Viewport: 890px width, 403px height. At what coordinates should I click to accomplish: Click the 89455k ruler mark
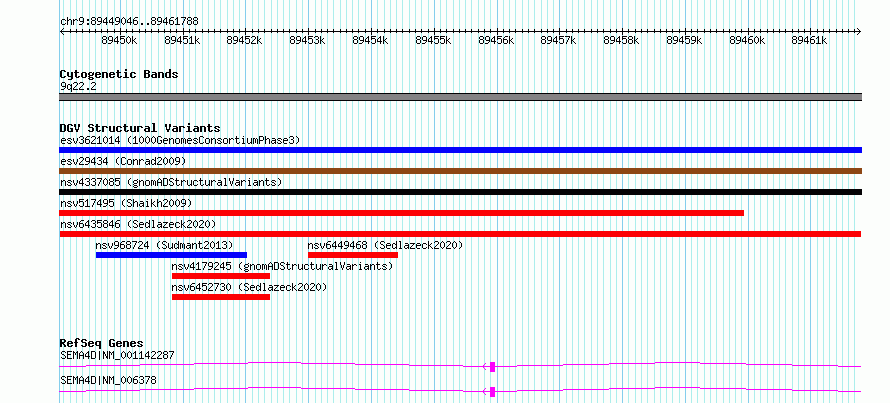coord(433,40)
